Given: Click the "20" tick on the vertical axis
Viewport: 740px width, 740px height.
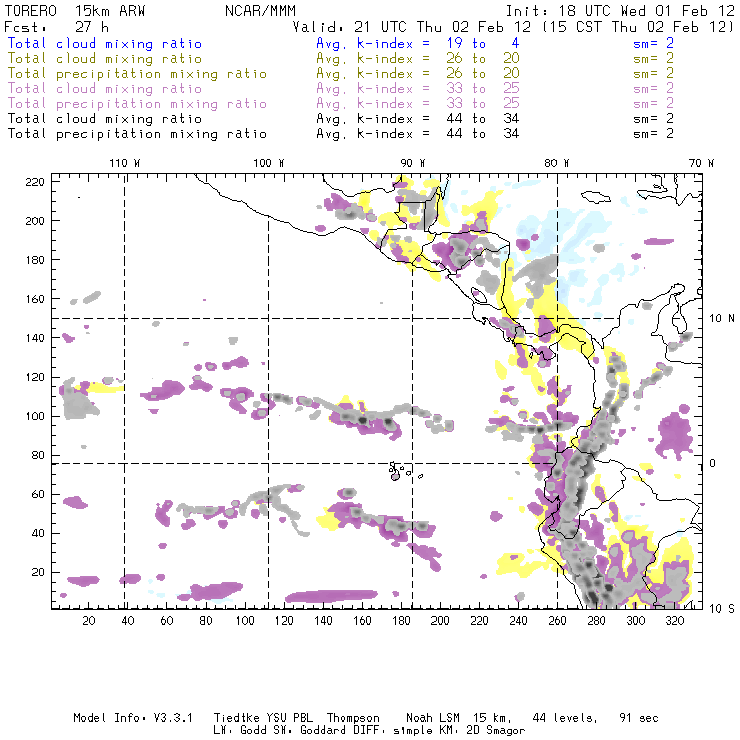Looking at the screenshot, I should 38,572.
